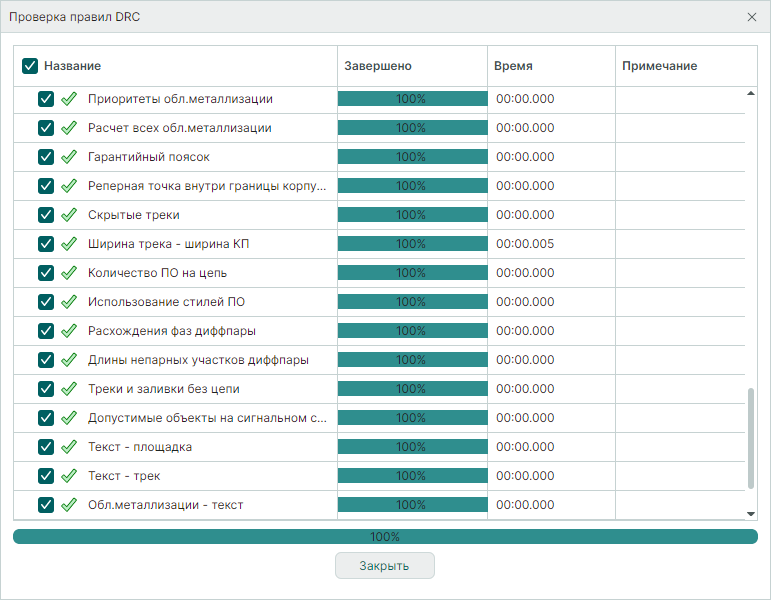The image size is (771, 600).
Task: Click green checkmark next to Текст - трек
Action: pyautogui.click(x=69, y=476)
